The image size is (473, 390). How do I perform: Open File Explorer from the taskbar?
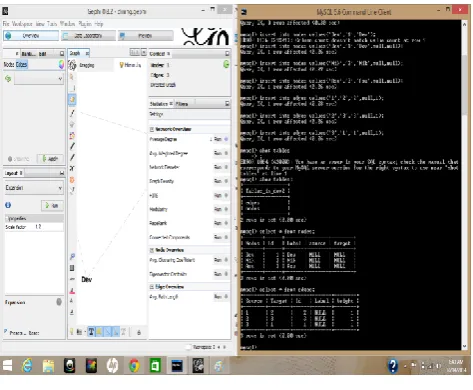pos(49,366)
